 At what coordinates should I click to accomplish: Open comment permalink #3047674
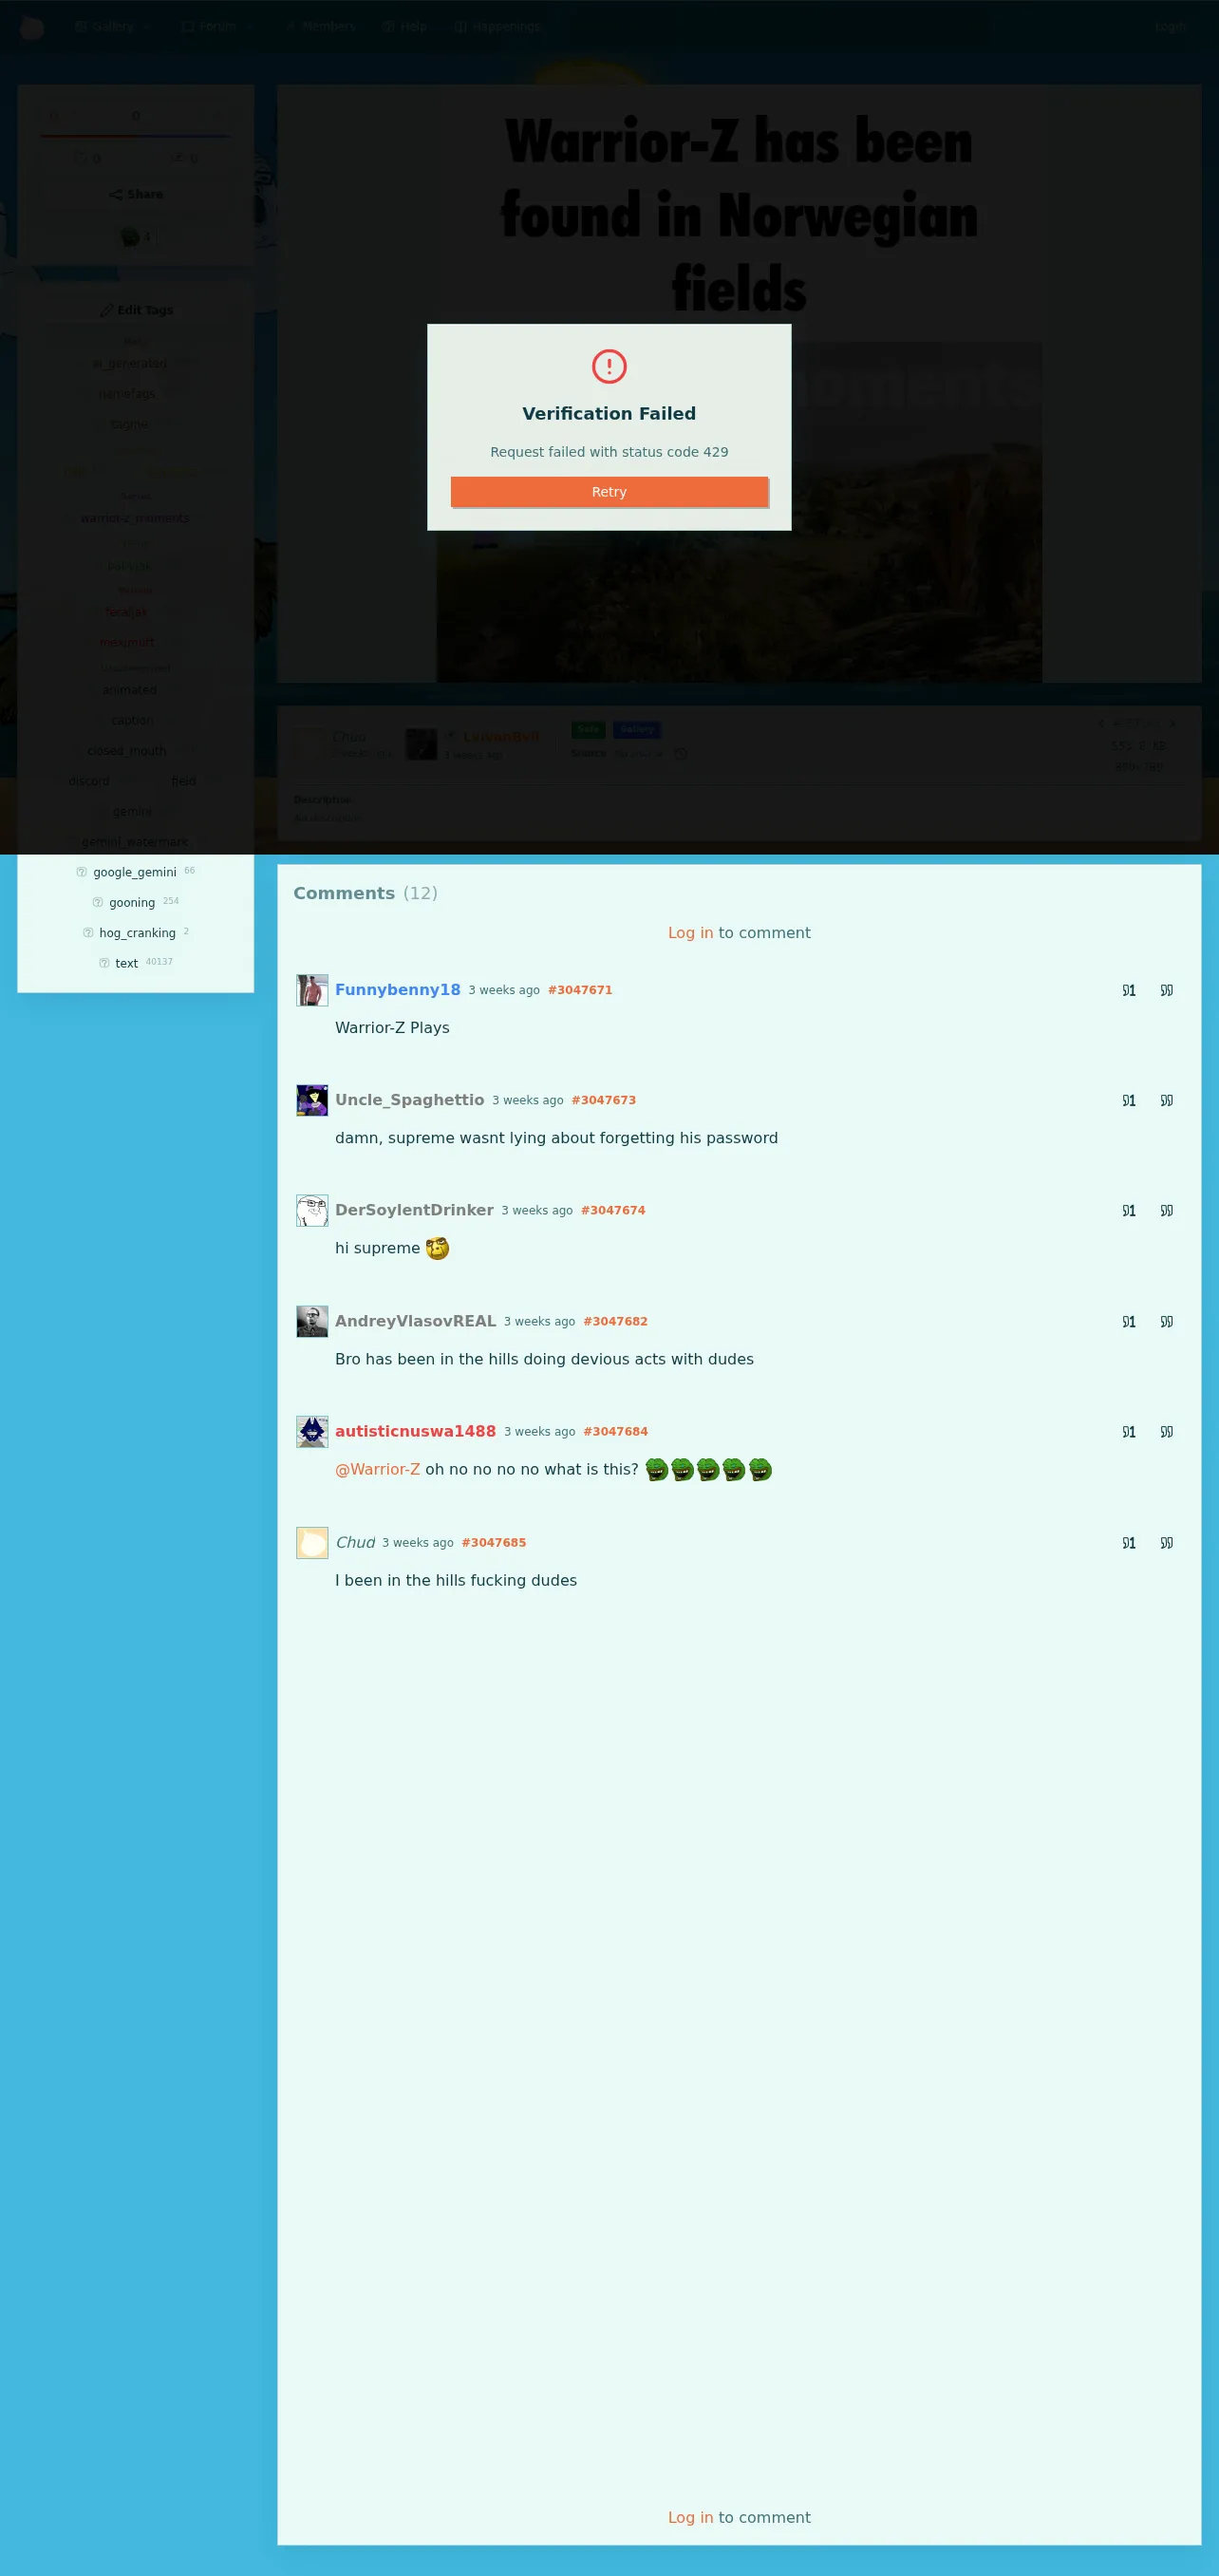613,1210
